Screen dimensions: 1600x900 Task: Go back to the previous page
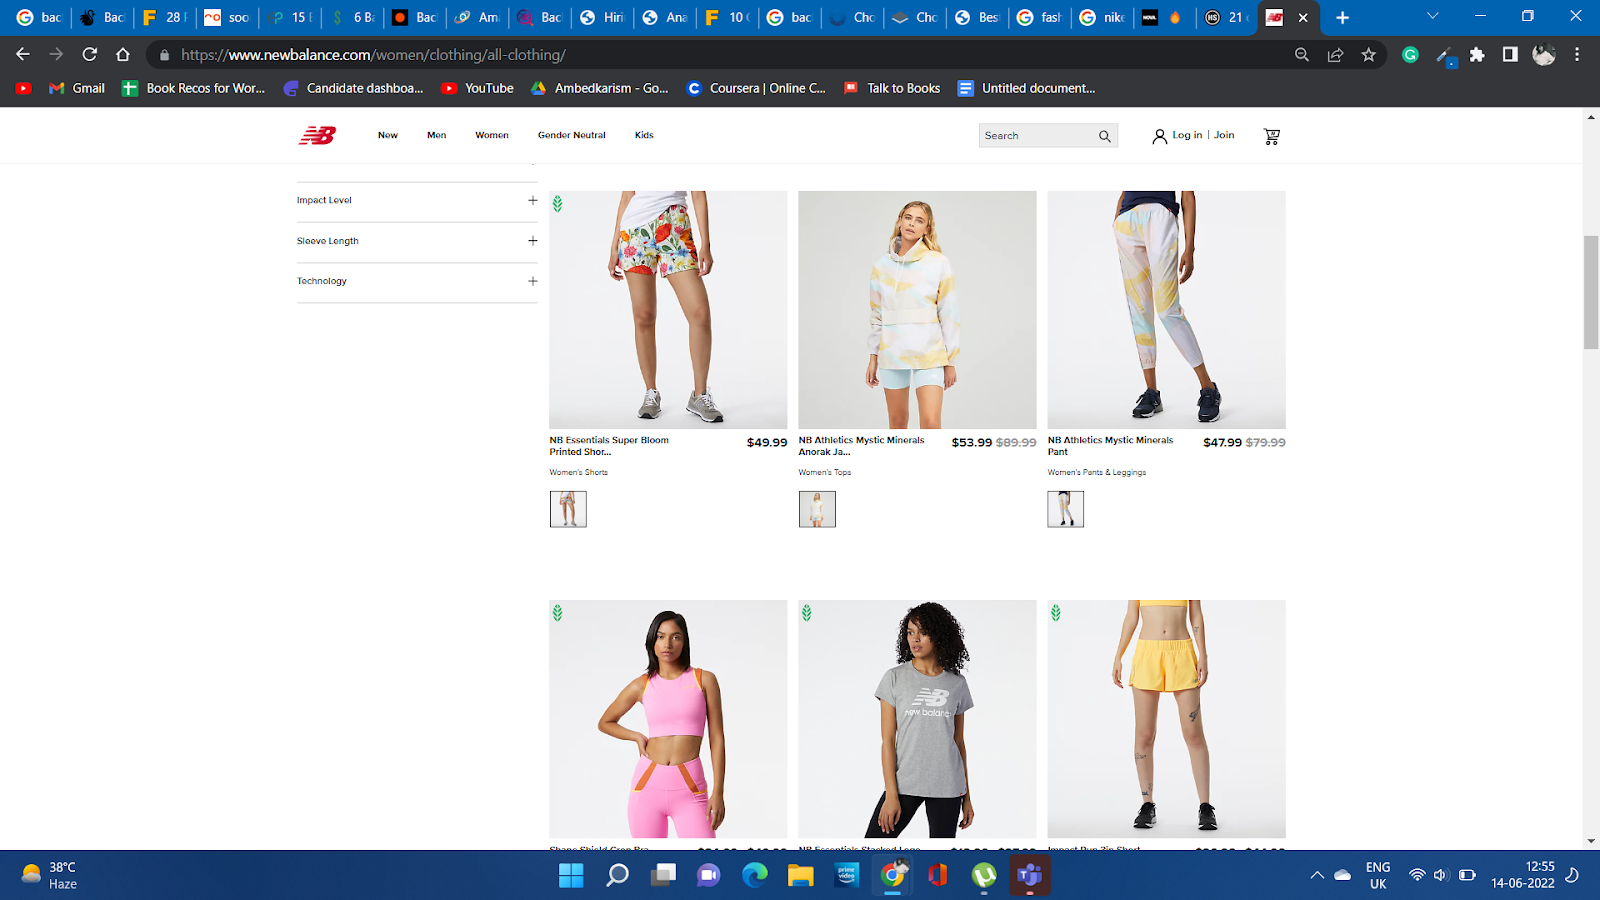(23, 54)
